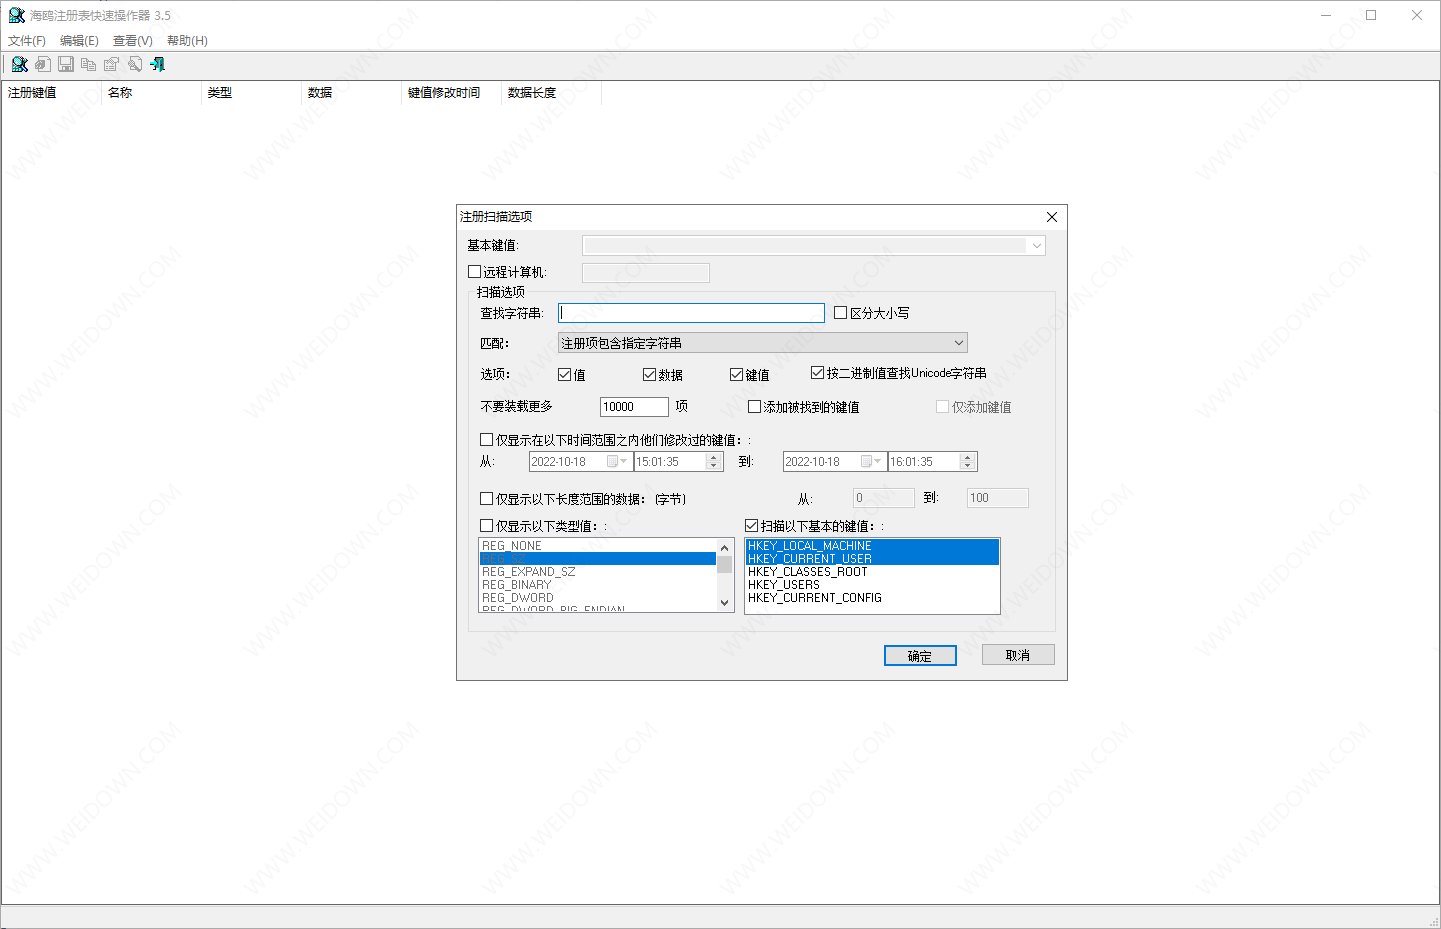
Task: Toggle the 区分大小写 checkbox
Action: tap(841, 313)
